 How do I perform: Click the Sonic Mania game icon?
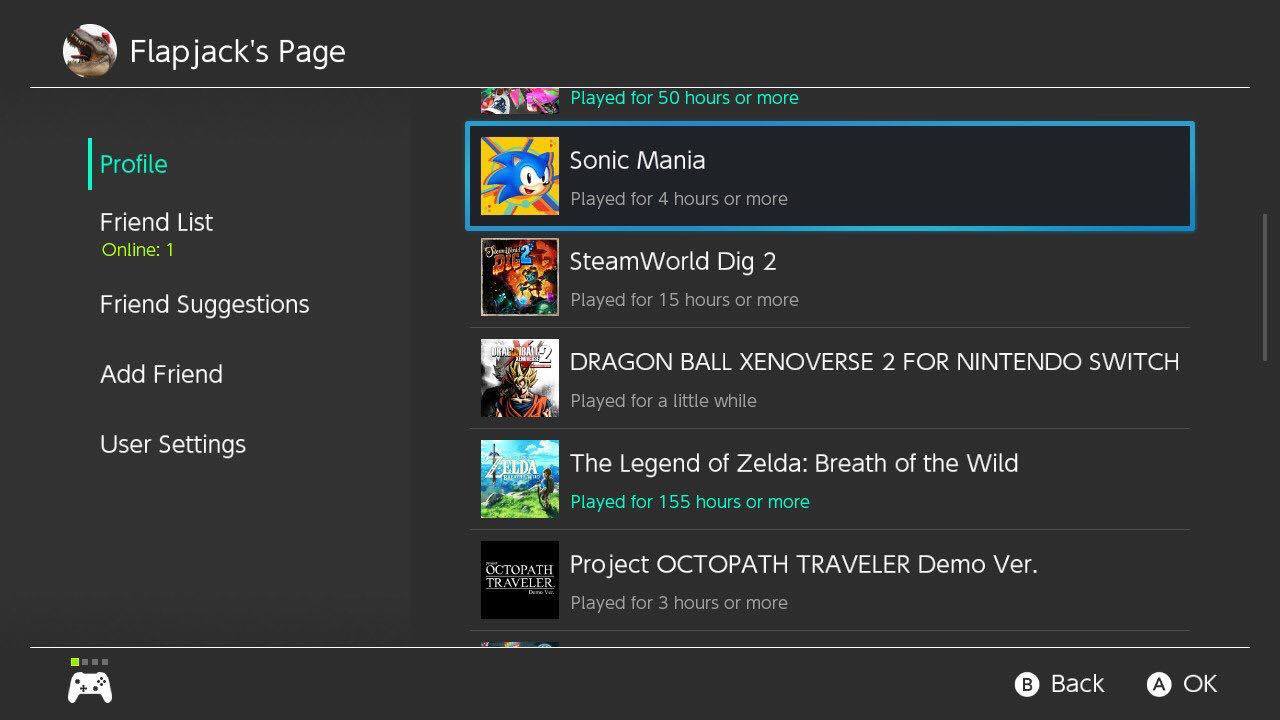(x=519, y=176)
